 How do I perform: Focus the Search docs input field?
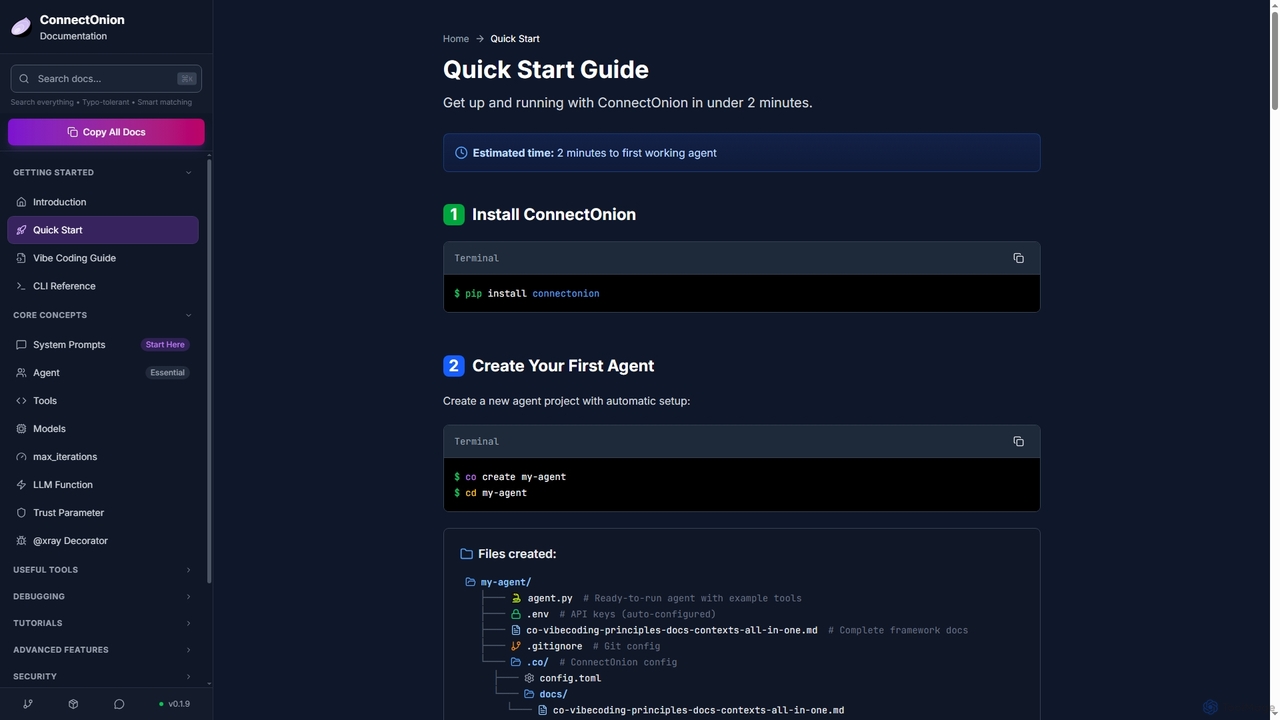click(106, 79)
